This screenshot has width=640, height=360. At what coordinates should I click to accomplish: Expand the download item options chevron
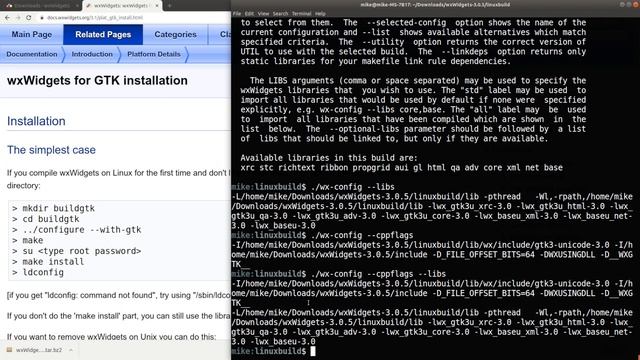click(71, 350)
